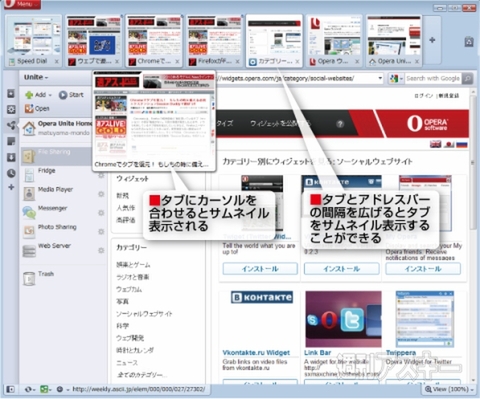Open the Opera Link sync icon in status bar
The image size is (480, 399).
29,389
